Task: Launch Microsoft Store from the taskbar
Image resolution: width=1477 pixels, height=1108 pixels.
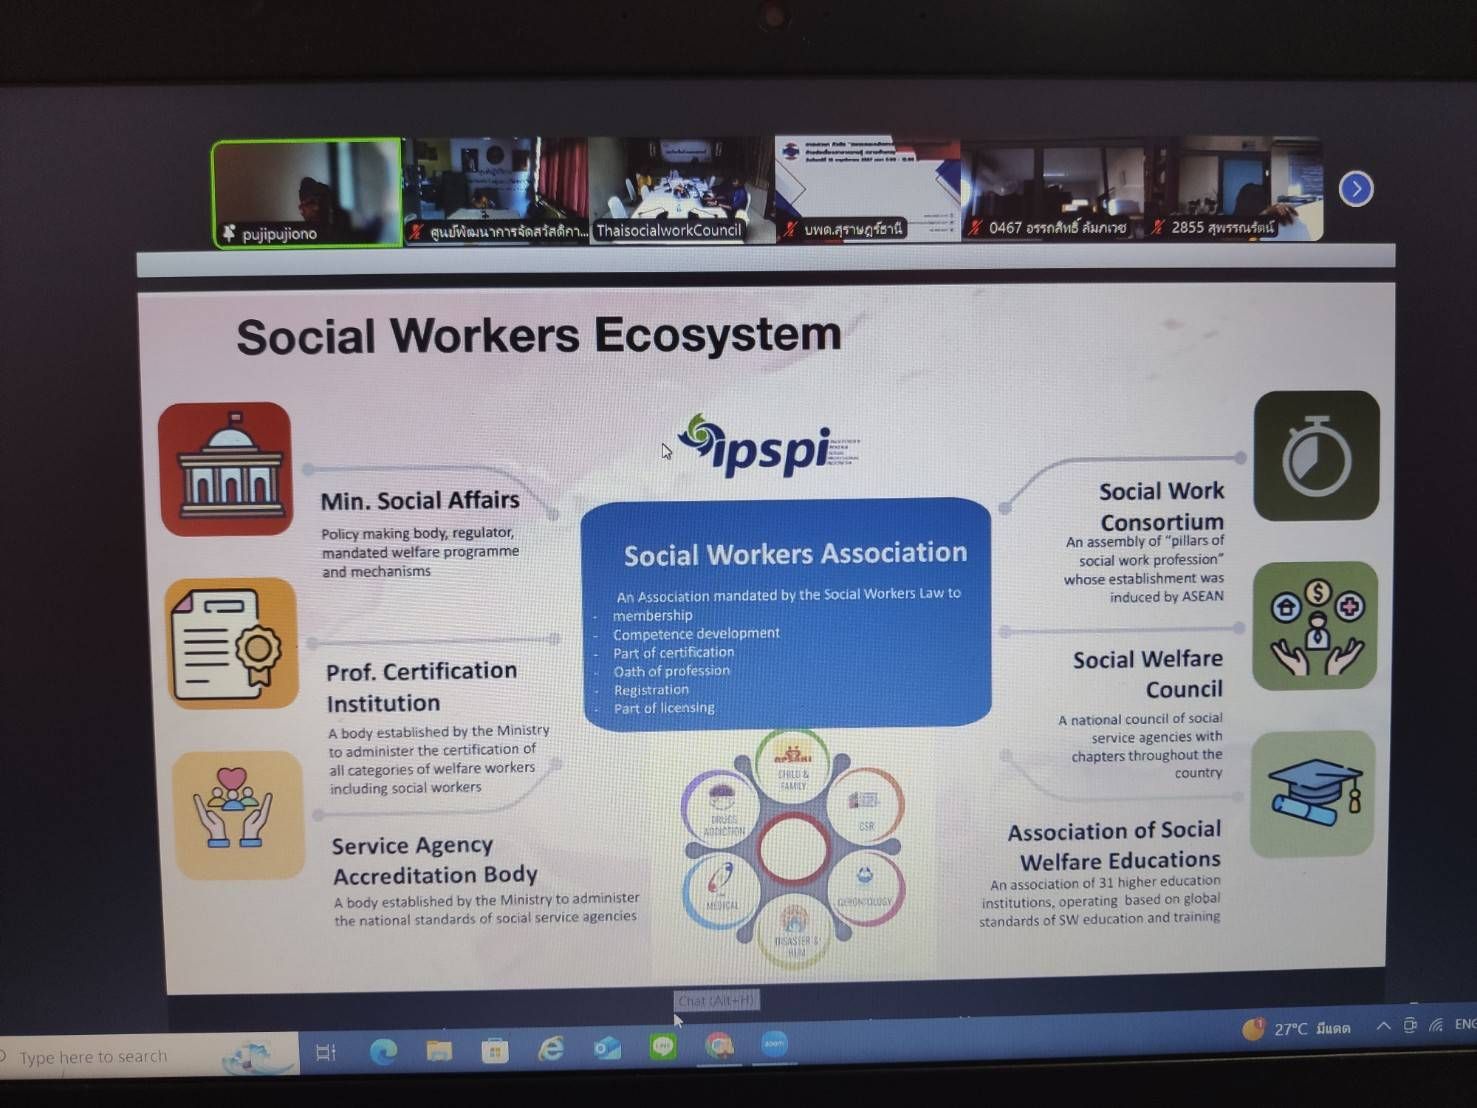Action: (x=495, y=1050)
